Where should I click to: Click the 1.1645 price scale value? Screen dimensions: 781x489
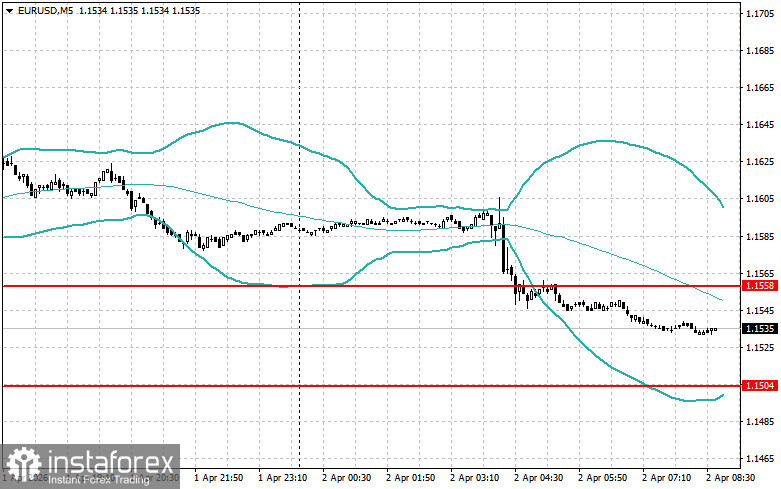coord(760,124)
